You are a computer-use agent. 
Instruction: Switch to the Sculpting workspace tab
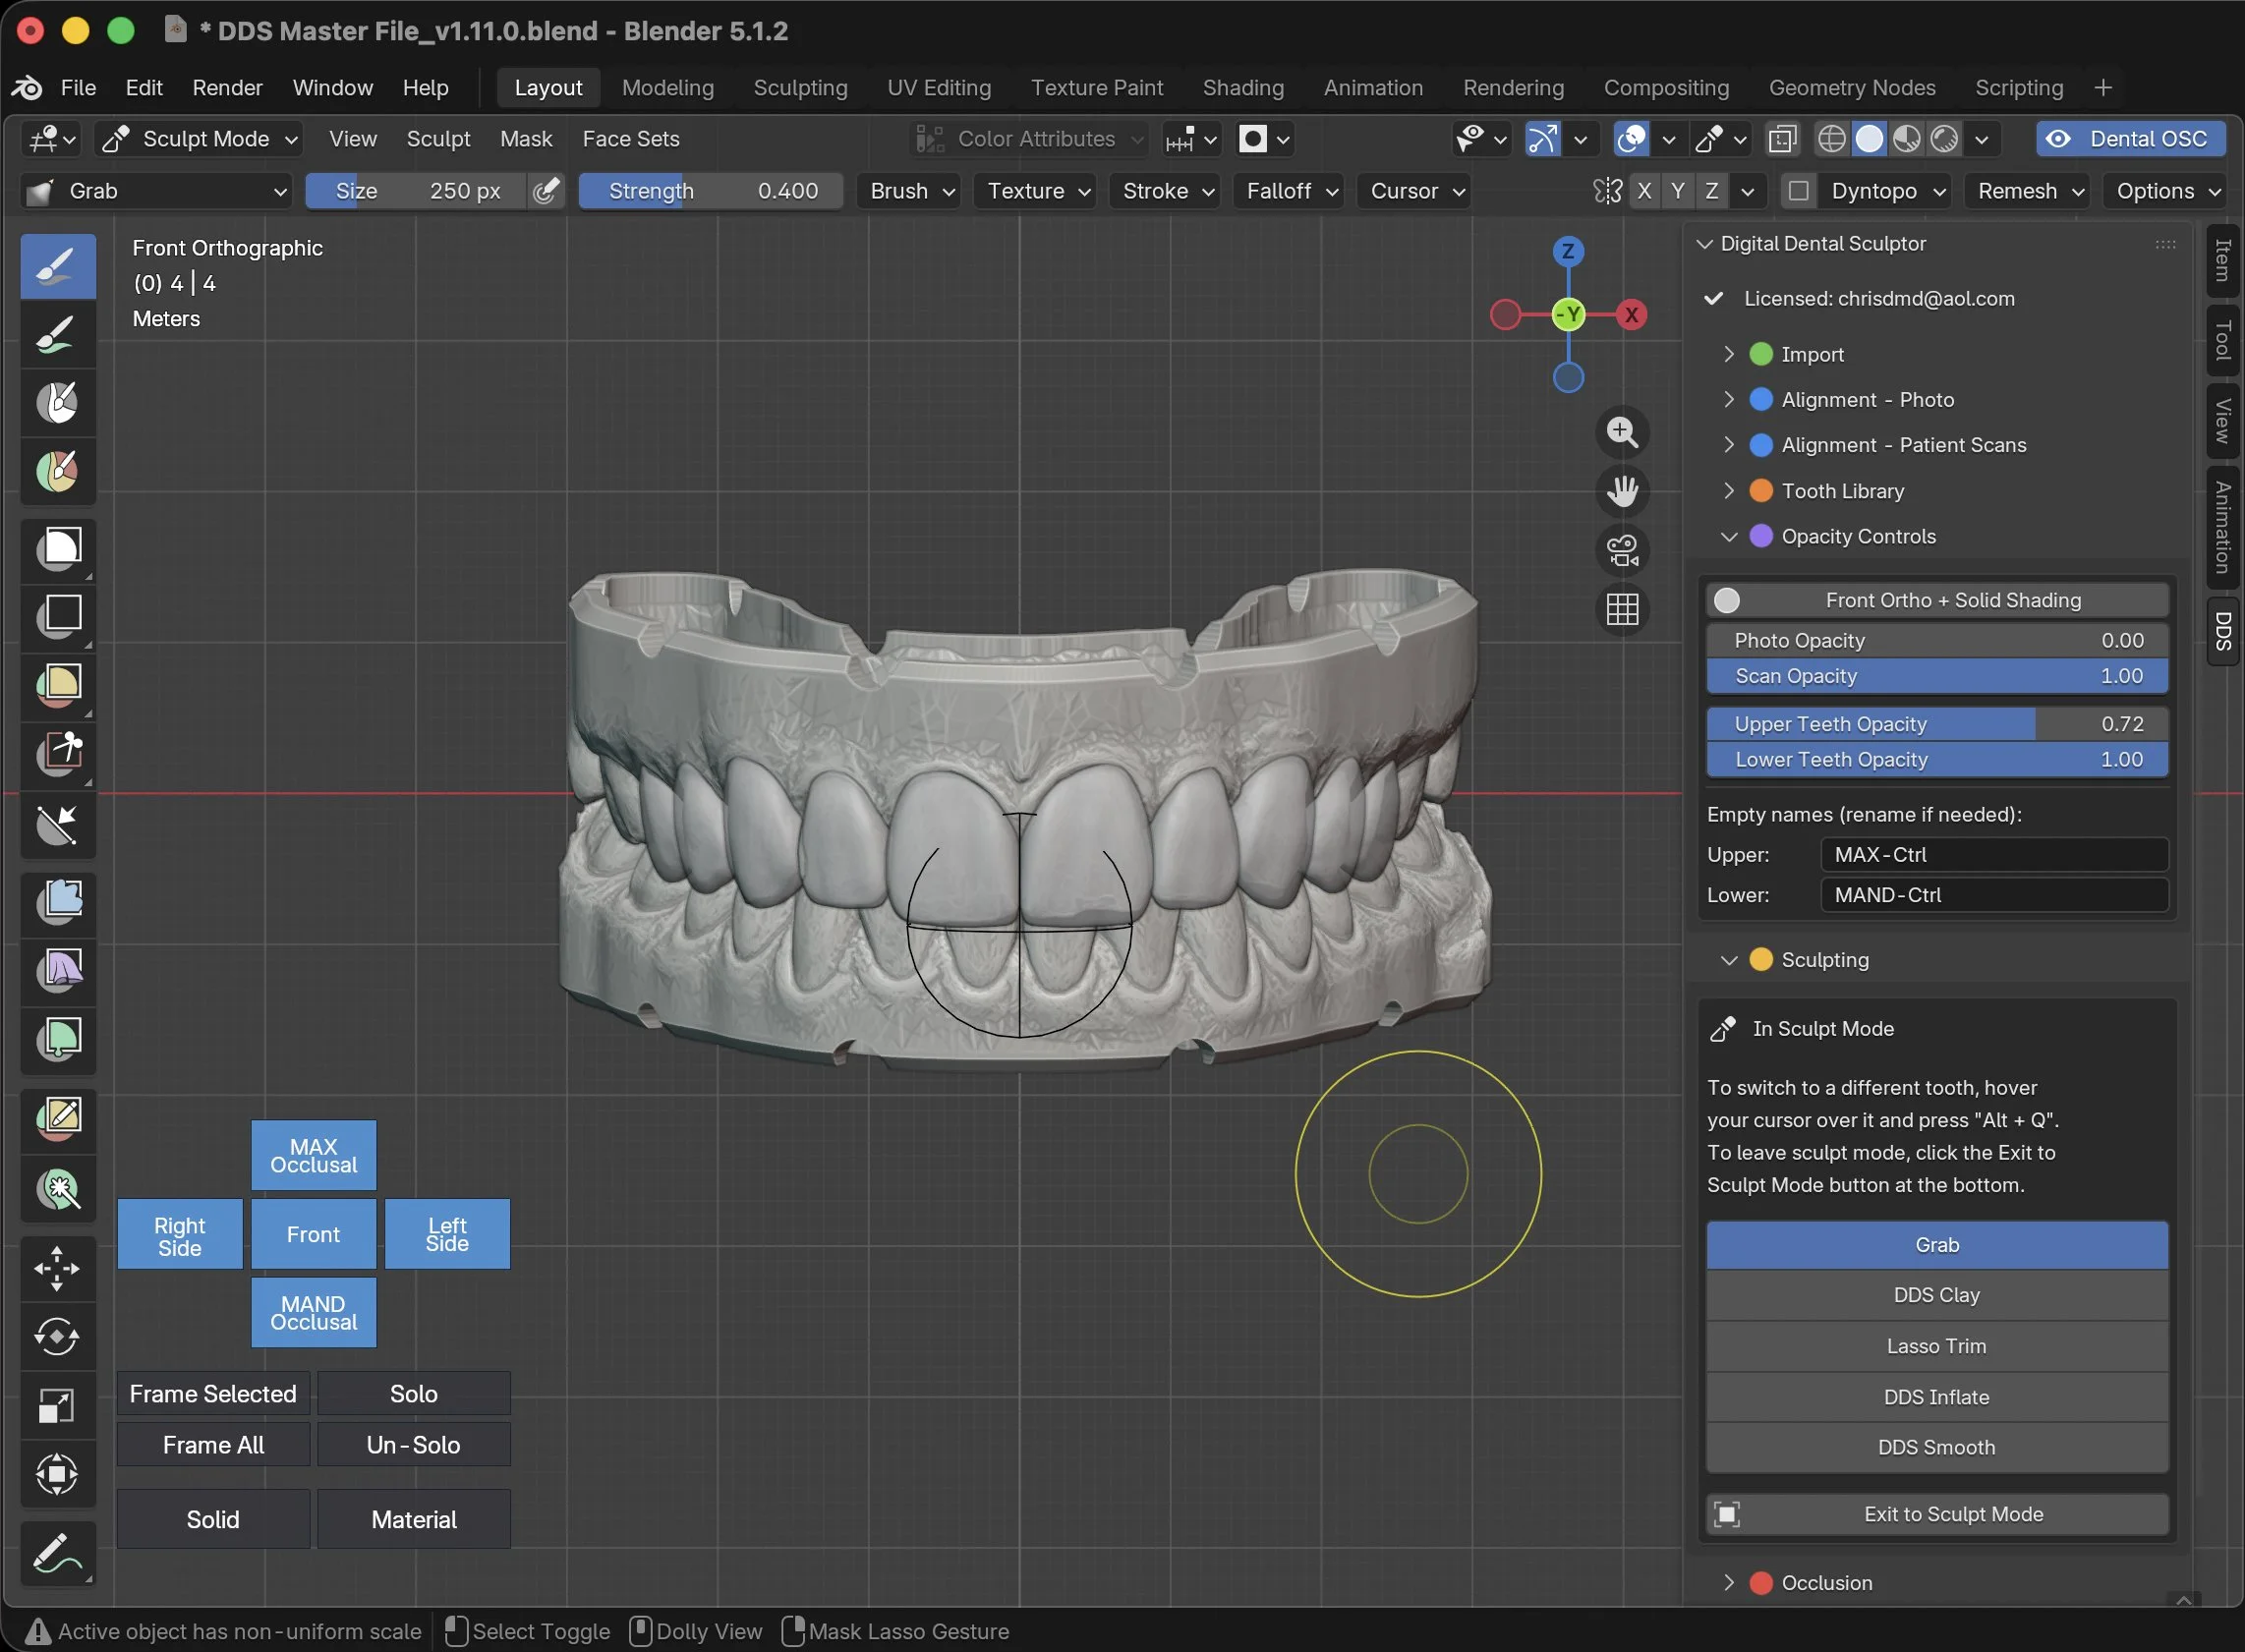(x=800, y=88)
